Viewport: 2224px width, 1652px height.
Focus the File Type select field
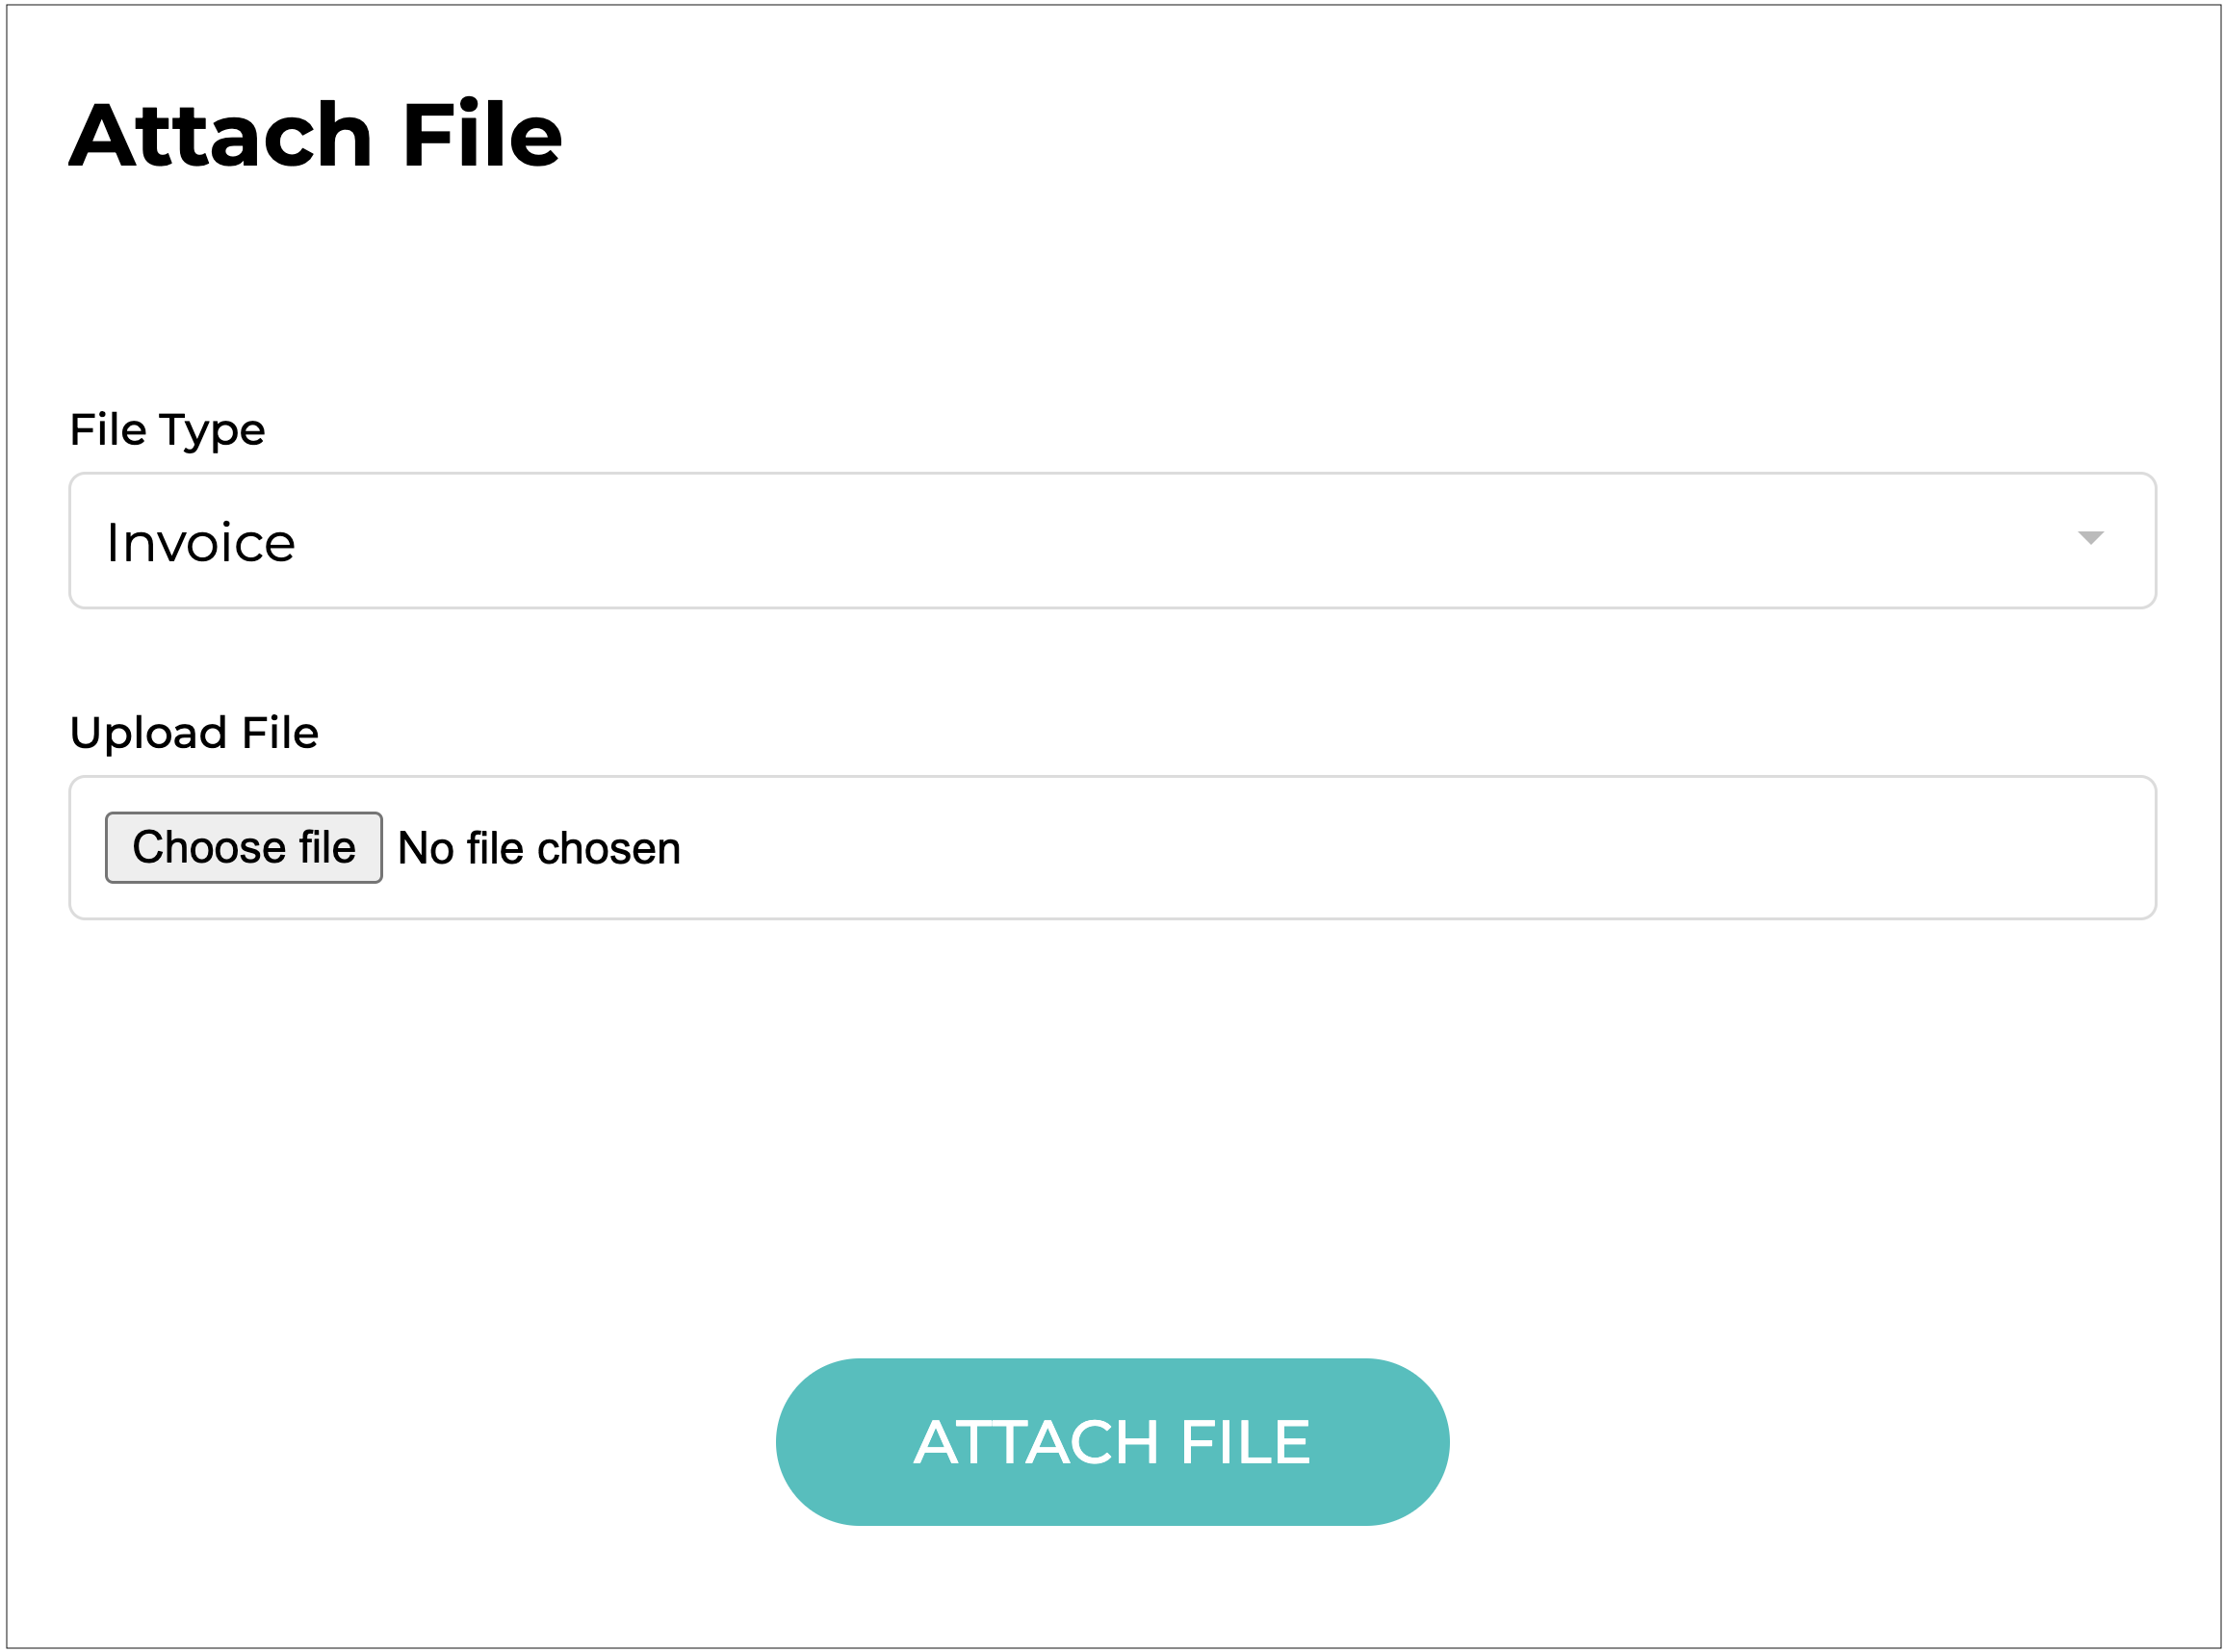coord(1112,541)
